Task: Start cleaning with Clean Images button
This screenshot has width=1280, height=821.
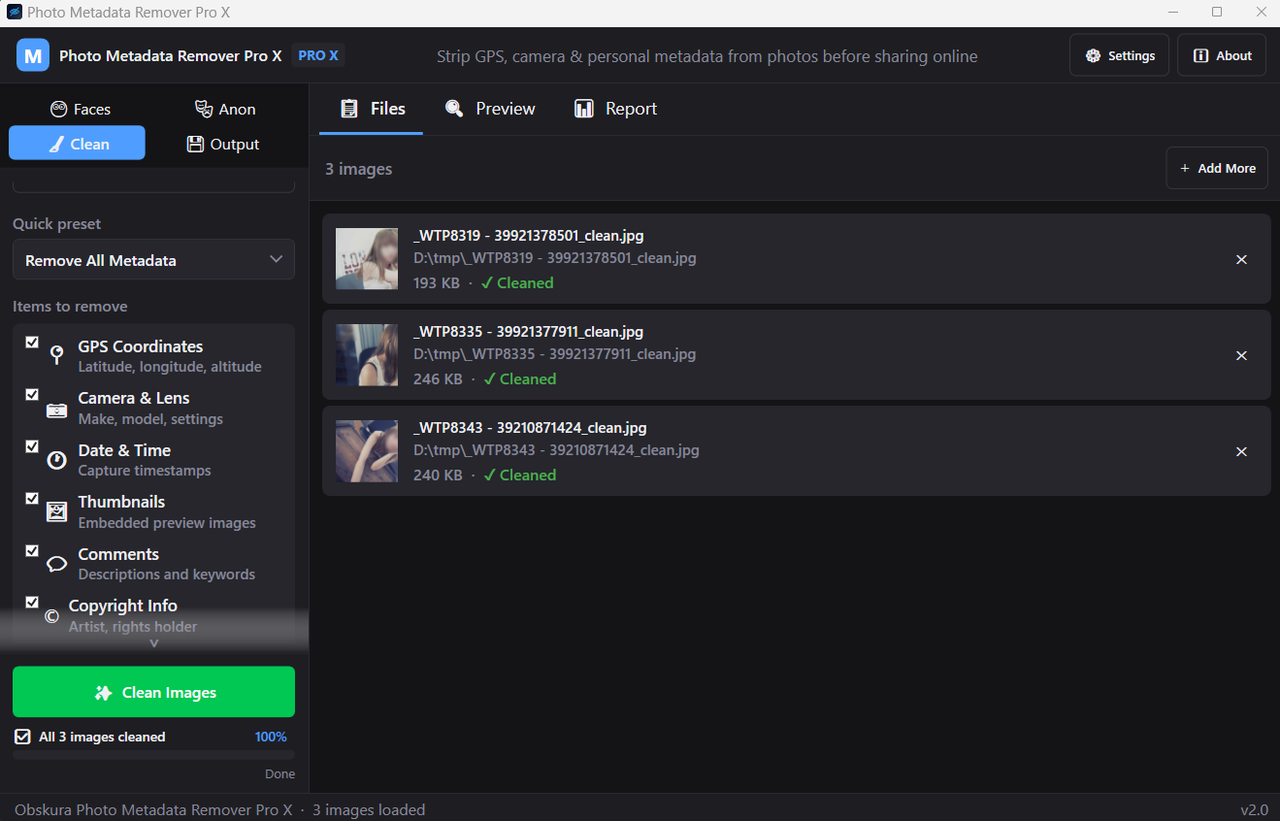Action: tap(154, 692)
